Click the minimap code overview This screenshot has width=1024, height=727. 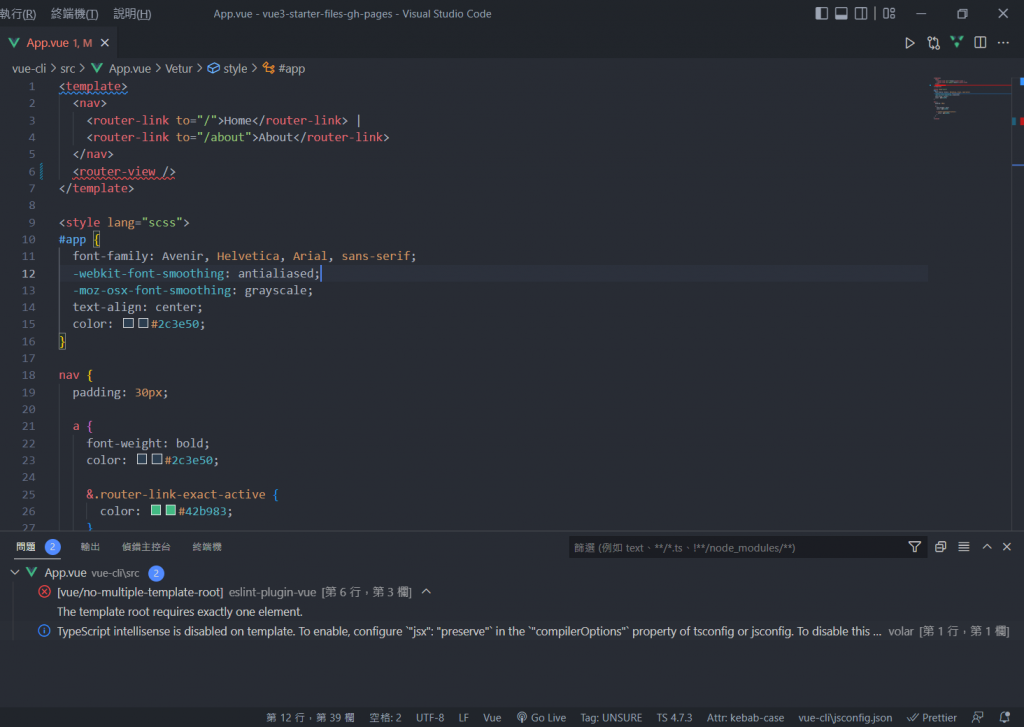click(969, 99)
